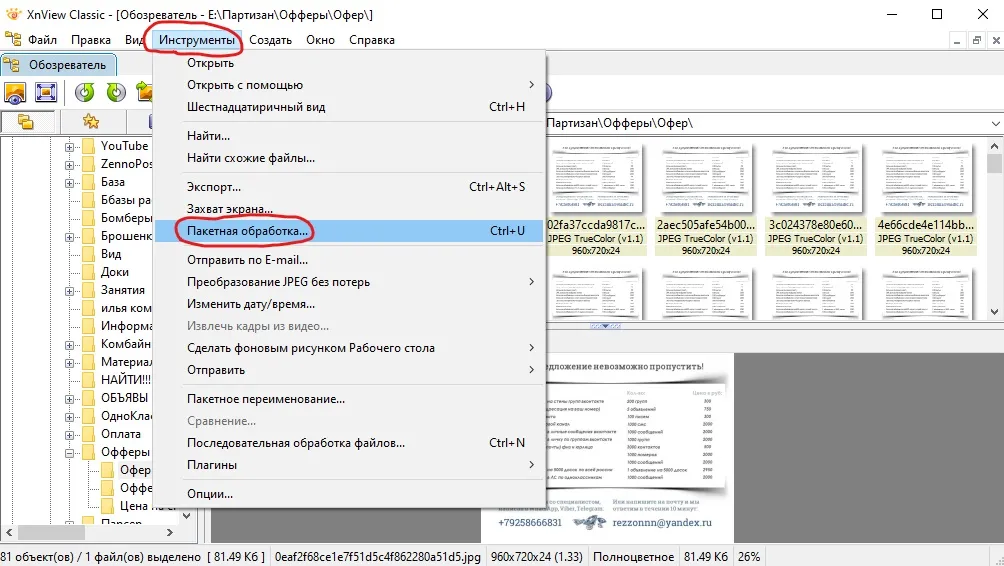Viewport: 1004px width, 566px height.
Task: Click status bar 960x720x24 (1.33) text
Action: pyautogui.click(x=537, y=557)
